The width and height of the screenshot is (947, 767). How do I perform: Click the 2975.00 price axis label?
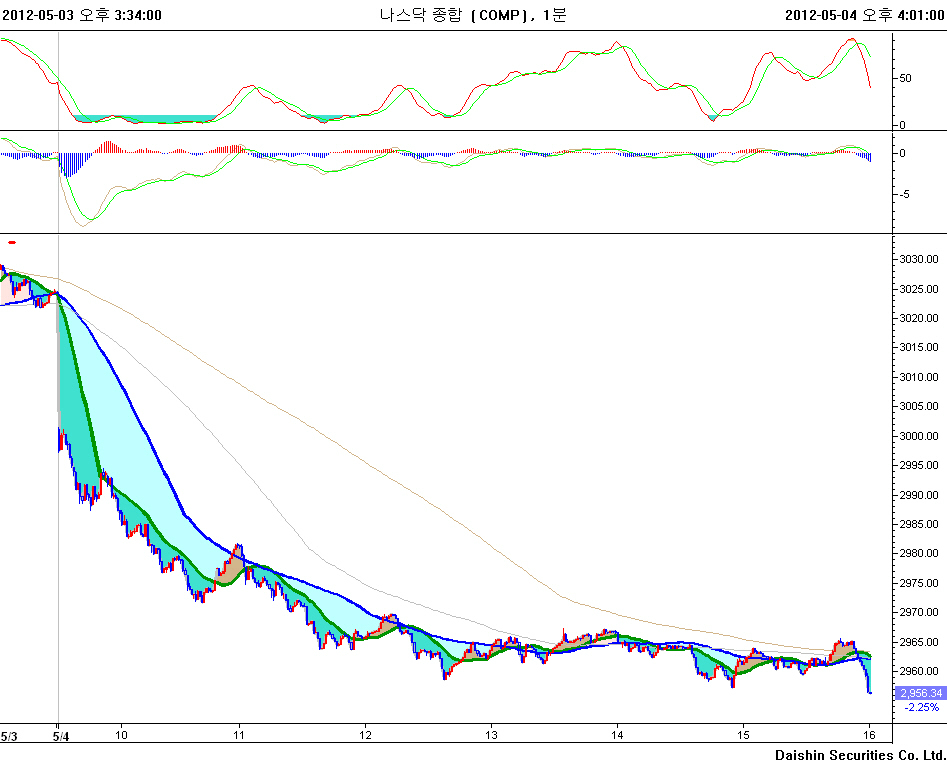click(919, 583)
